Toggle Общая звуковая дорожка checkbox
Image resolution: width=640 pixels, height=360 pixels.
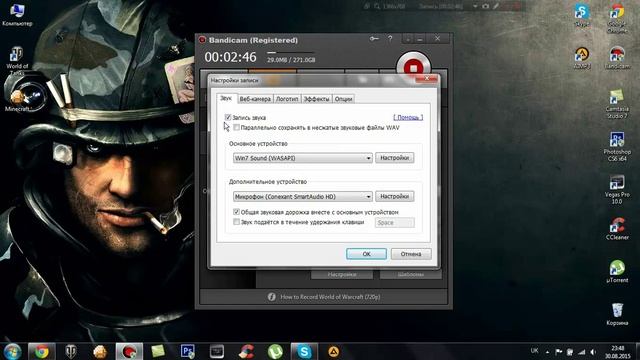(x=236, y=212)
